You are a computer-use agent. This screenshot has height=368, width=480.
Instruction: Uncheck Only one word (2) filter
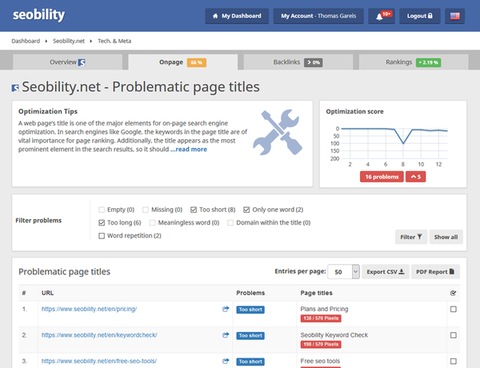point(246,210)
